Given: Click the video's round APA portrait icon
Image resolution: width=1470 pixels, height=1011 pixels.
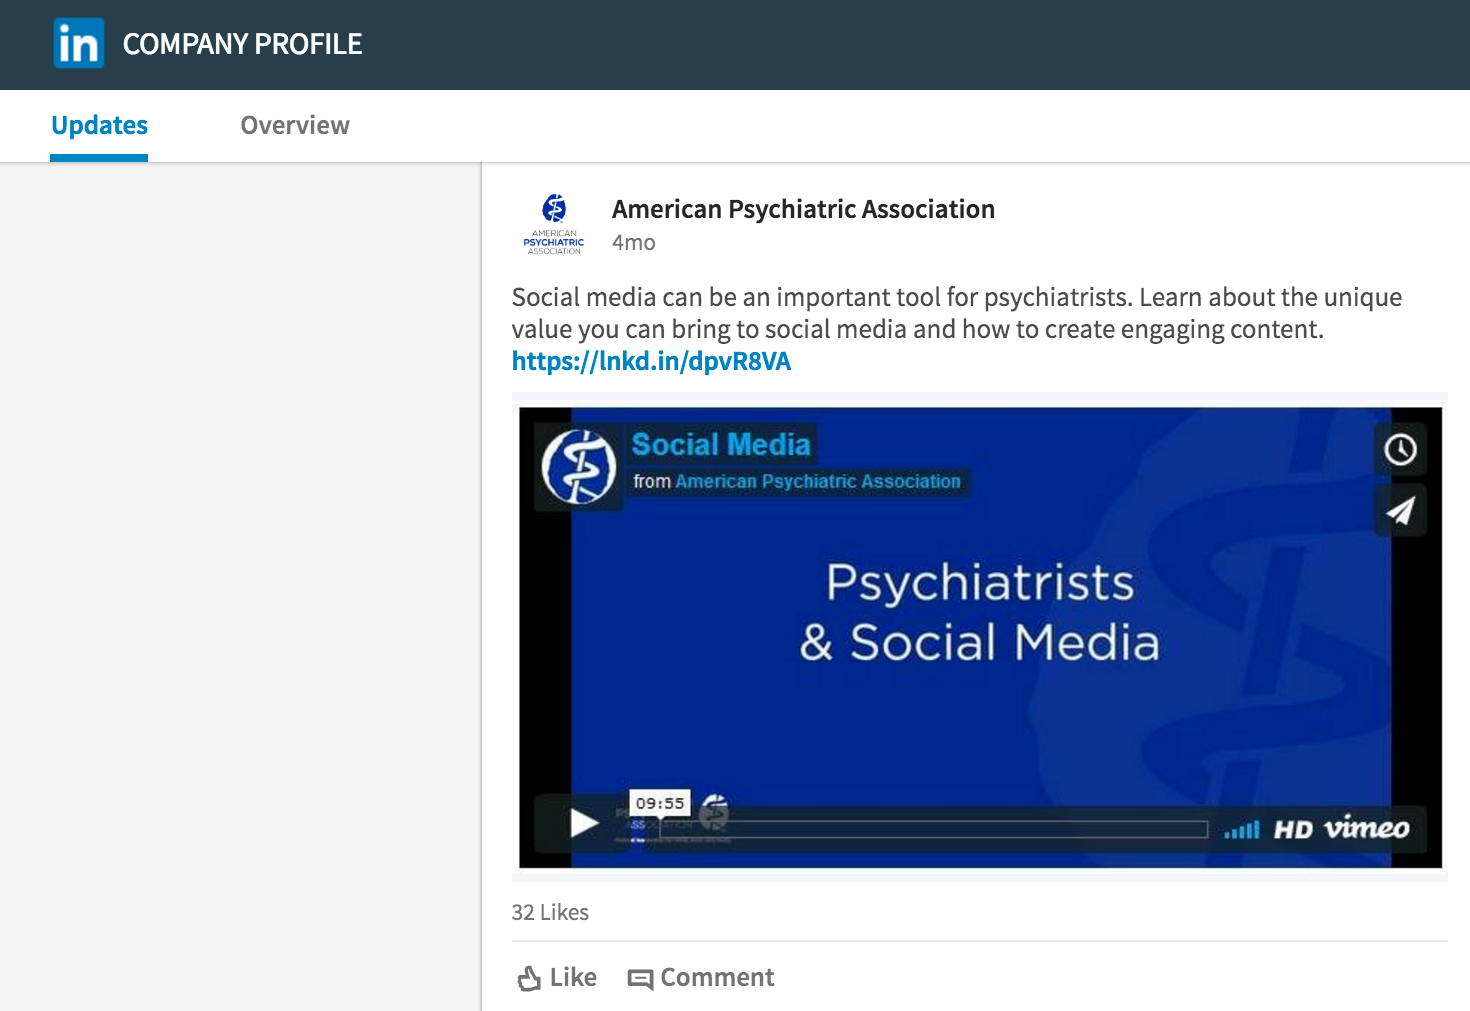Looking at the screenshot, I should click(579, 466).
